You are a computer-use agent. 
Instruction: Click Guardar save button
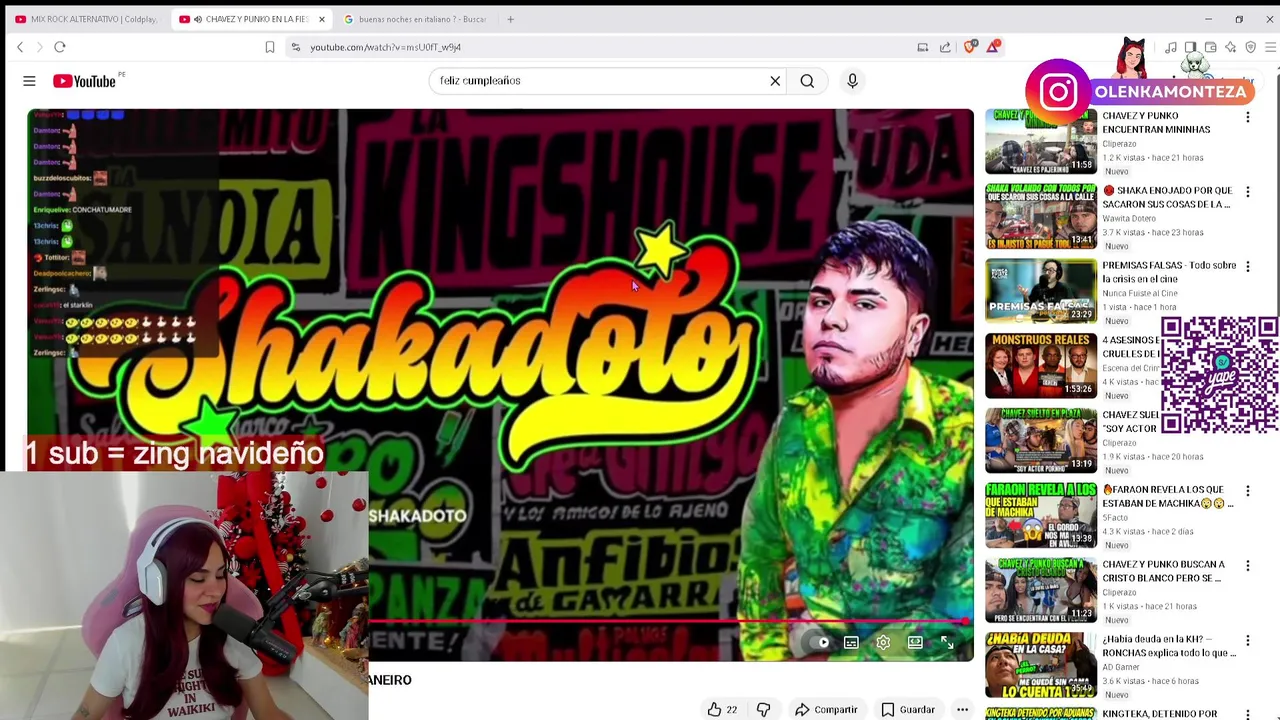(x=908, y=709)
